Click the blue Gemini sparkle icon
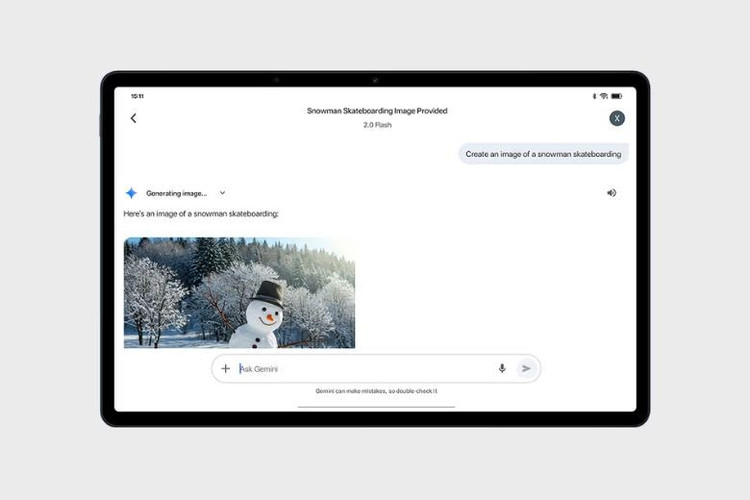 tap(131, 193)
